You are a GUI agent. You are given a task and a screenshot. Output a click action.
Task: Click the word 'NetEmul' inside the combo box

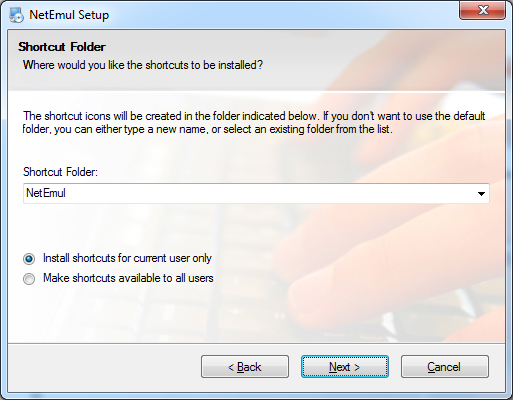point(46,193)
